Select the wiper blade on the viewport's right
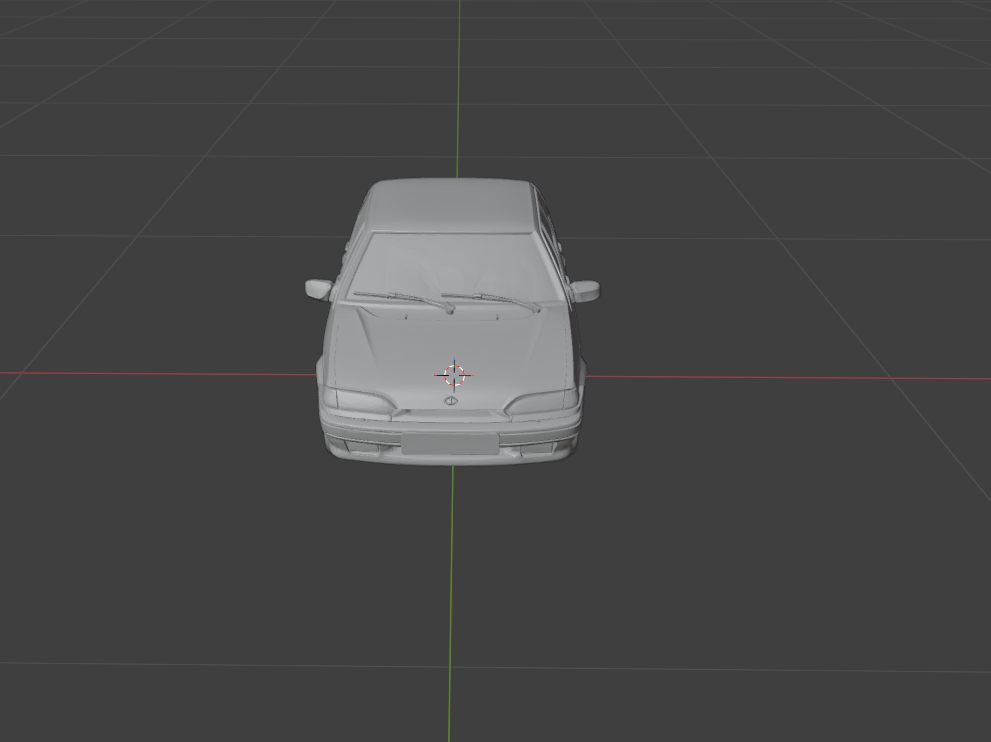 (x=492, y=300)
